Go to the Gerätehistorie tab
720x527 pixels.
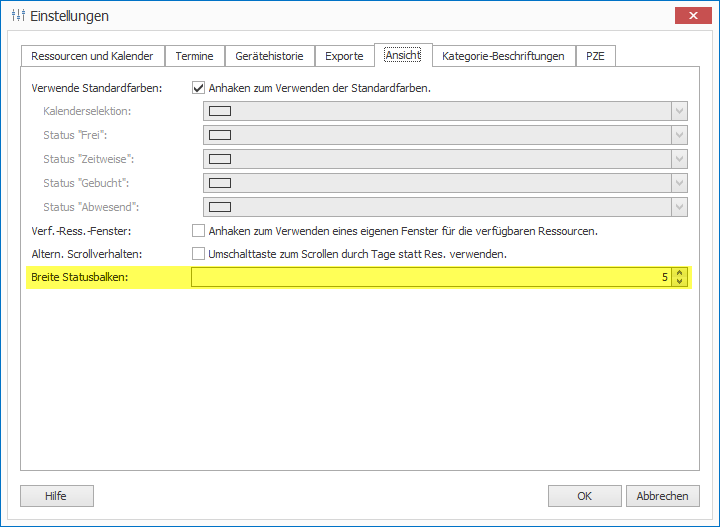pyautogui.click(x=269, y=56)
